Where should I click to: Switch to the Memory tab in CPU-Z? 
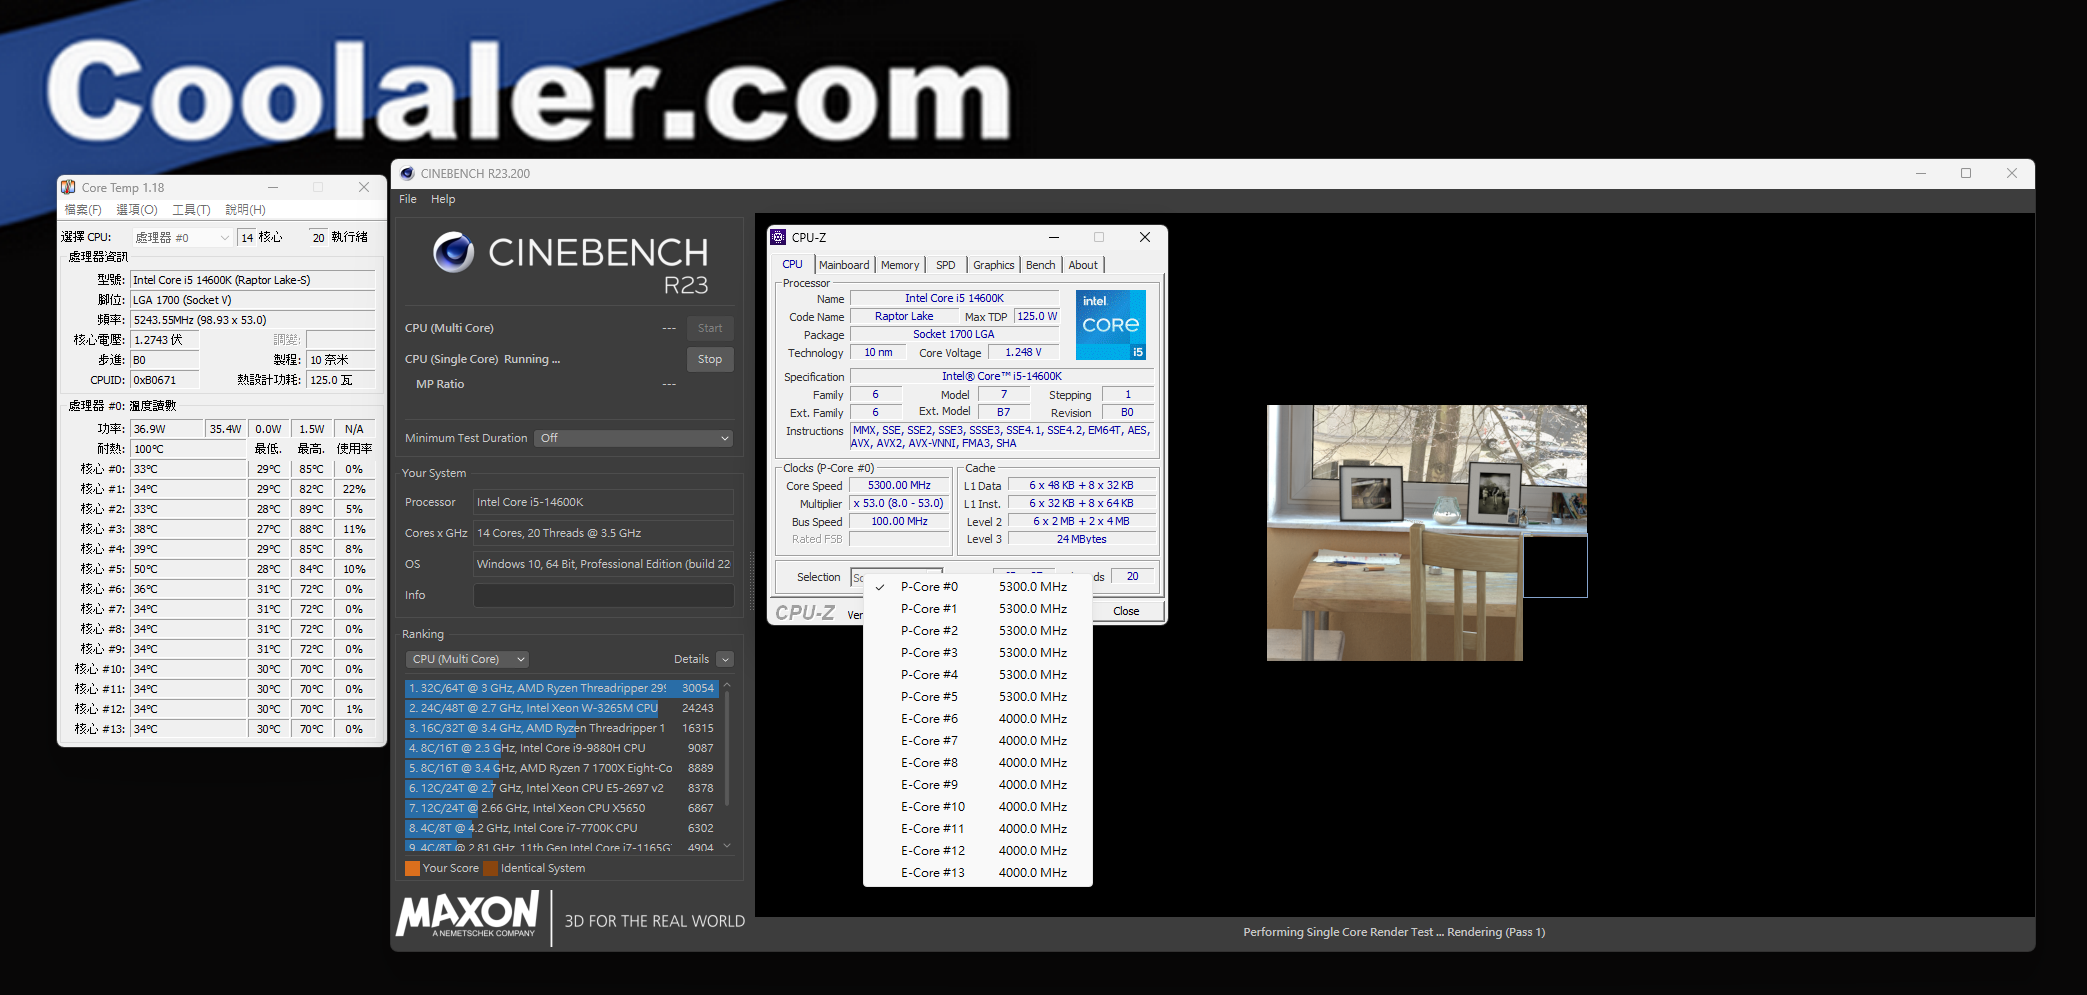click(900, 265)
